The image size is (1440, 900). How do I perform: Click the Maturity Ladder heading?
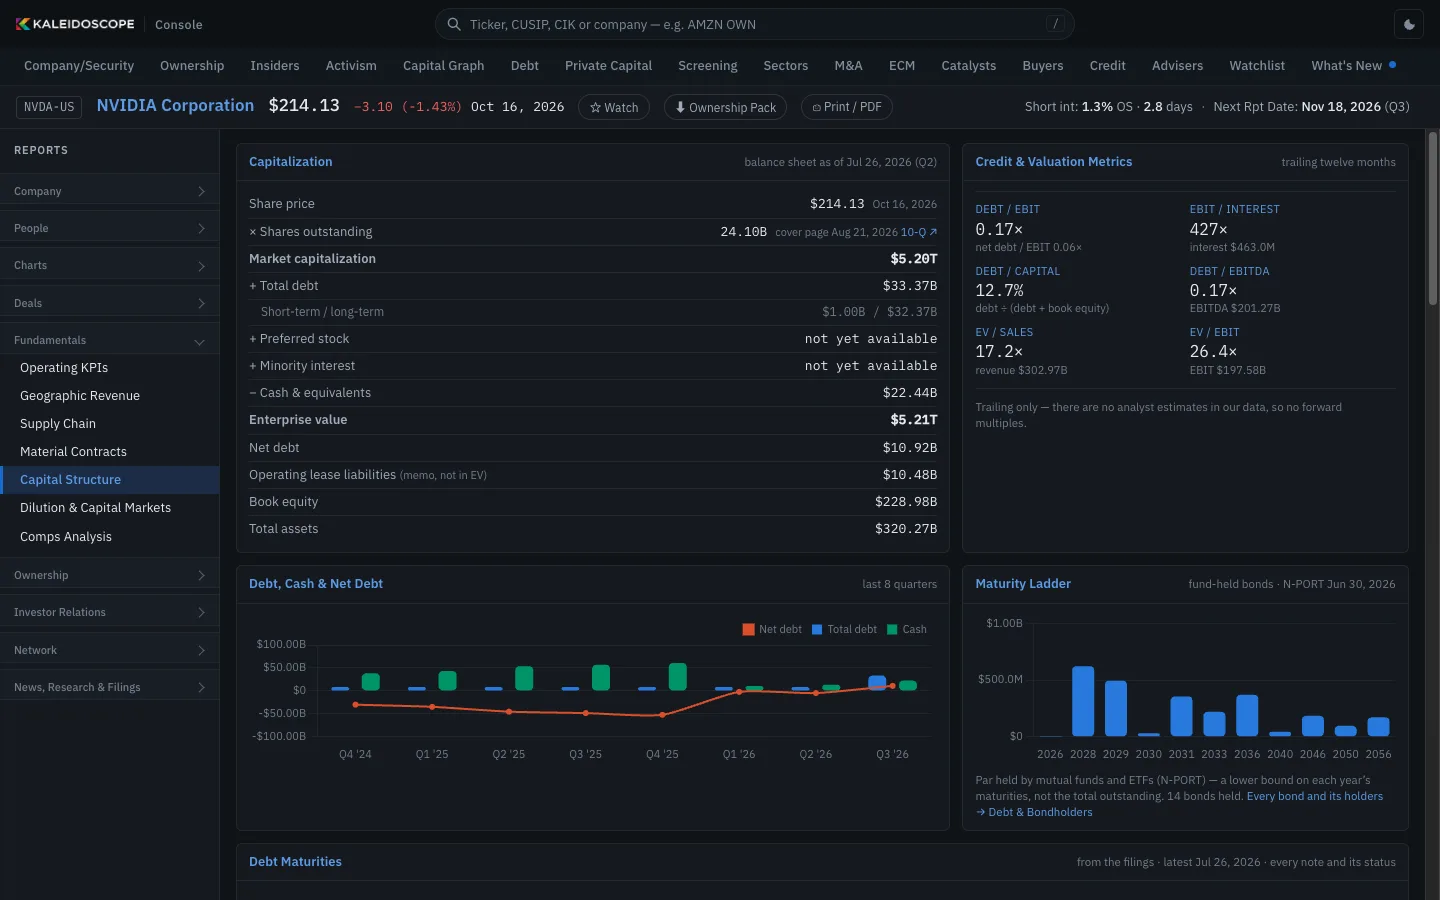tap(1023, 584)
